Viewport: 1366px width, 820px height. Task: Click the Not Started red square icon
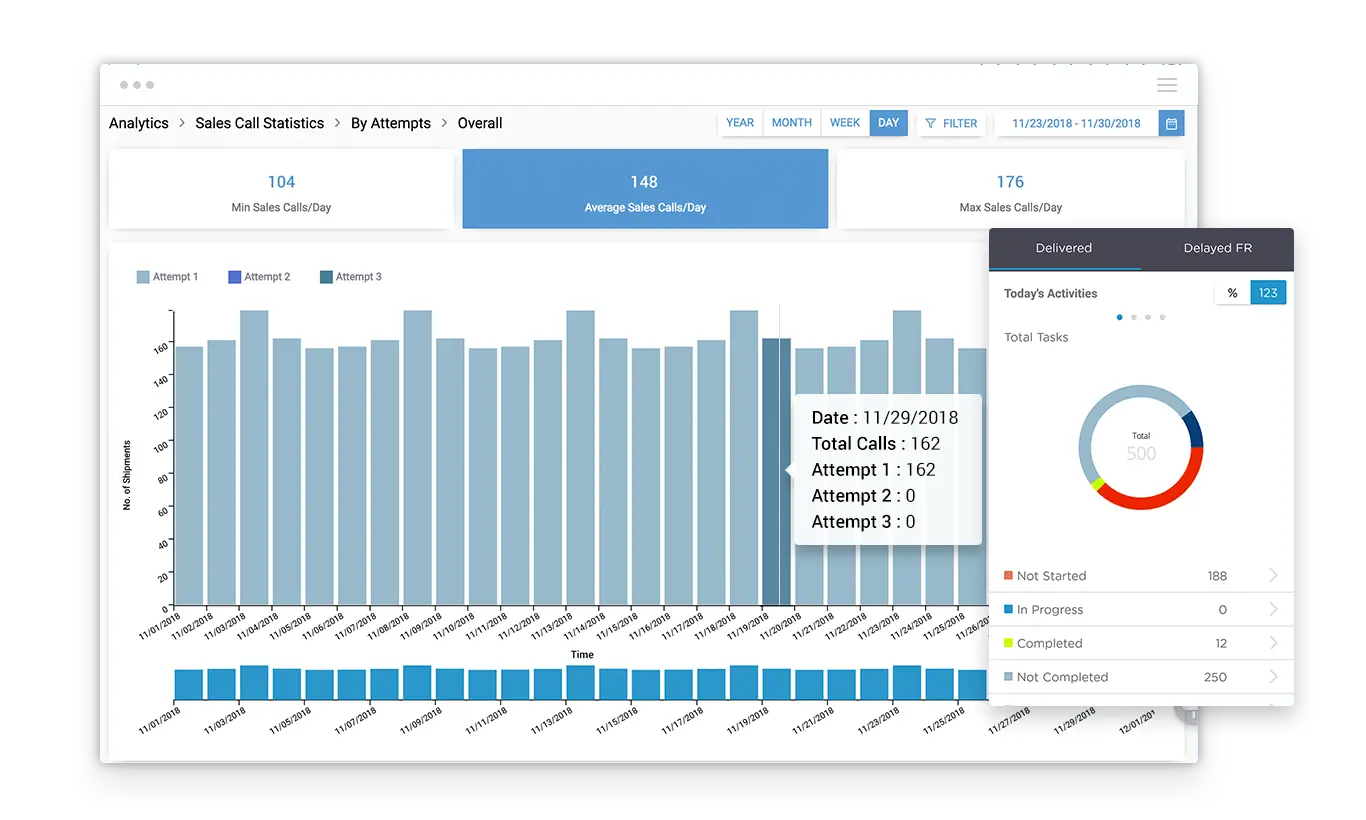(1008, 575)
